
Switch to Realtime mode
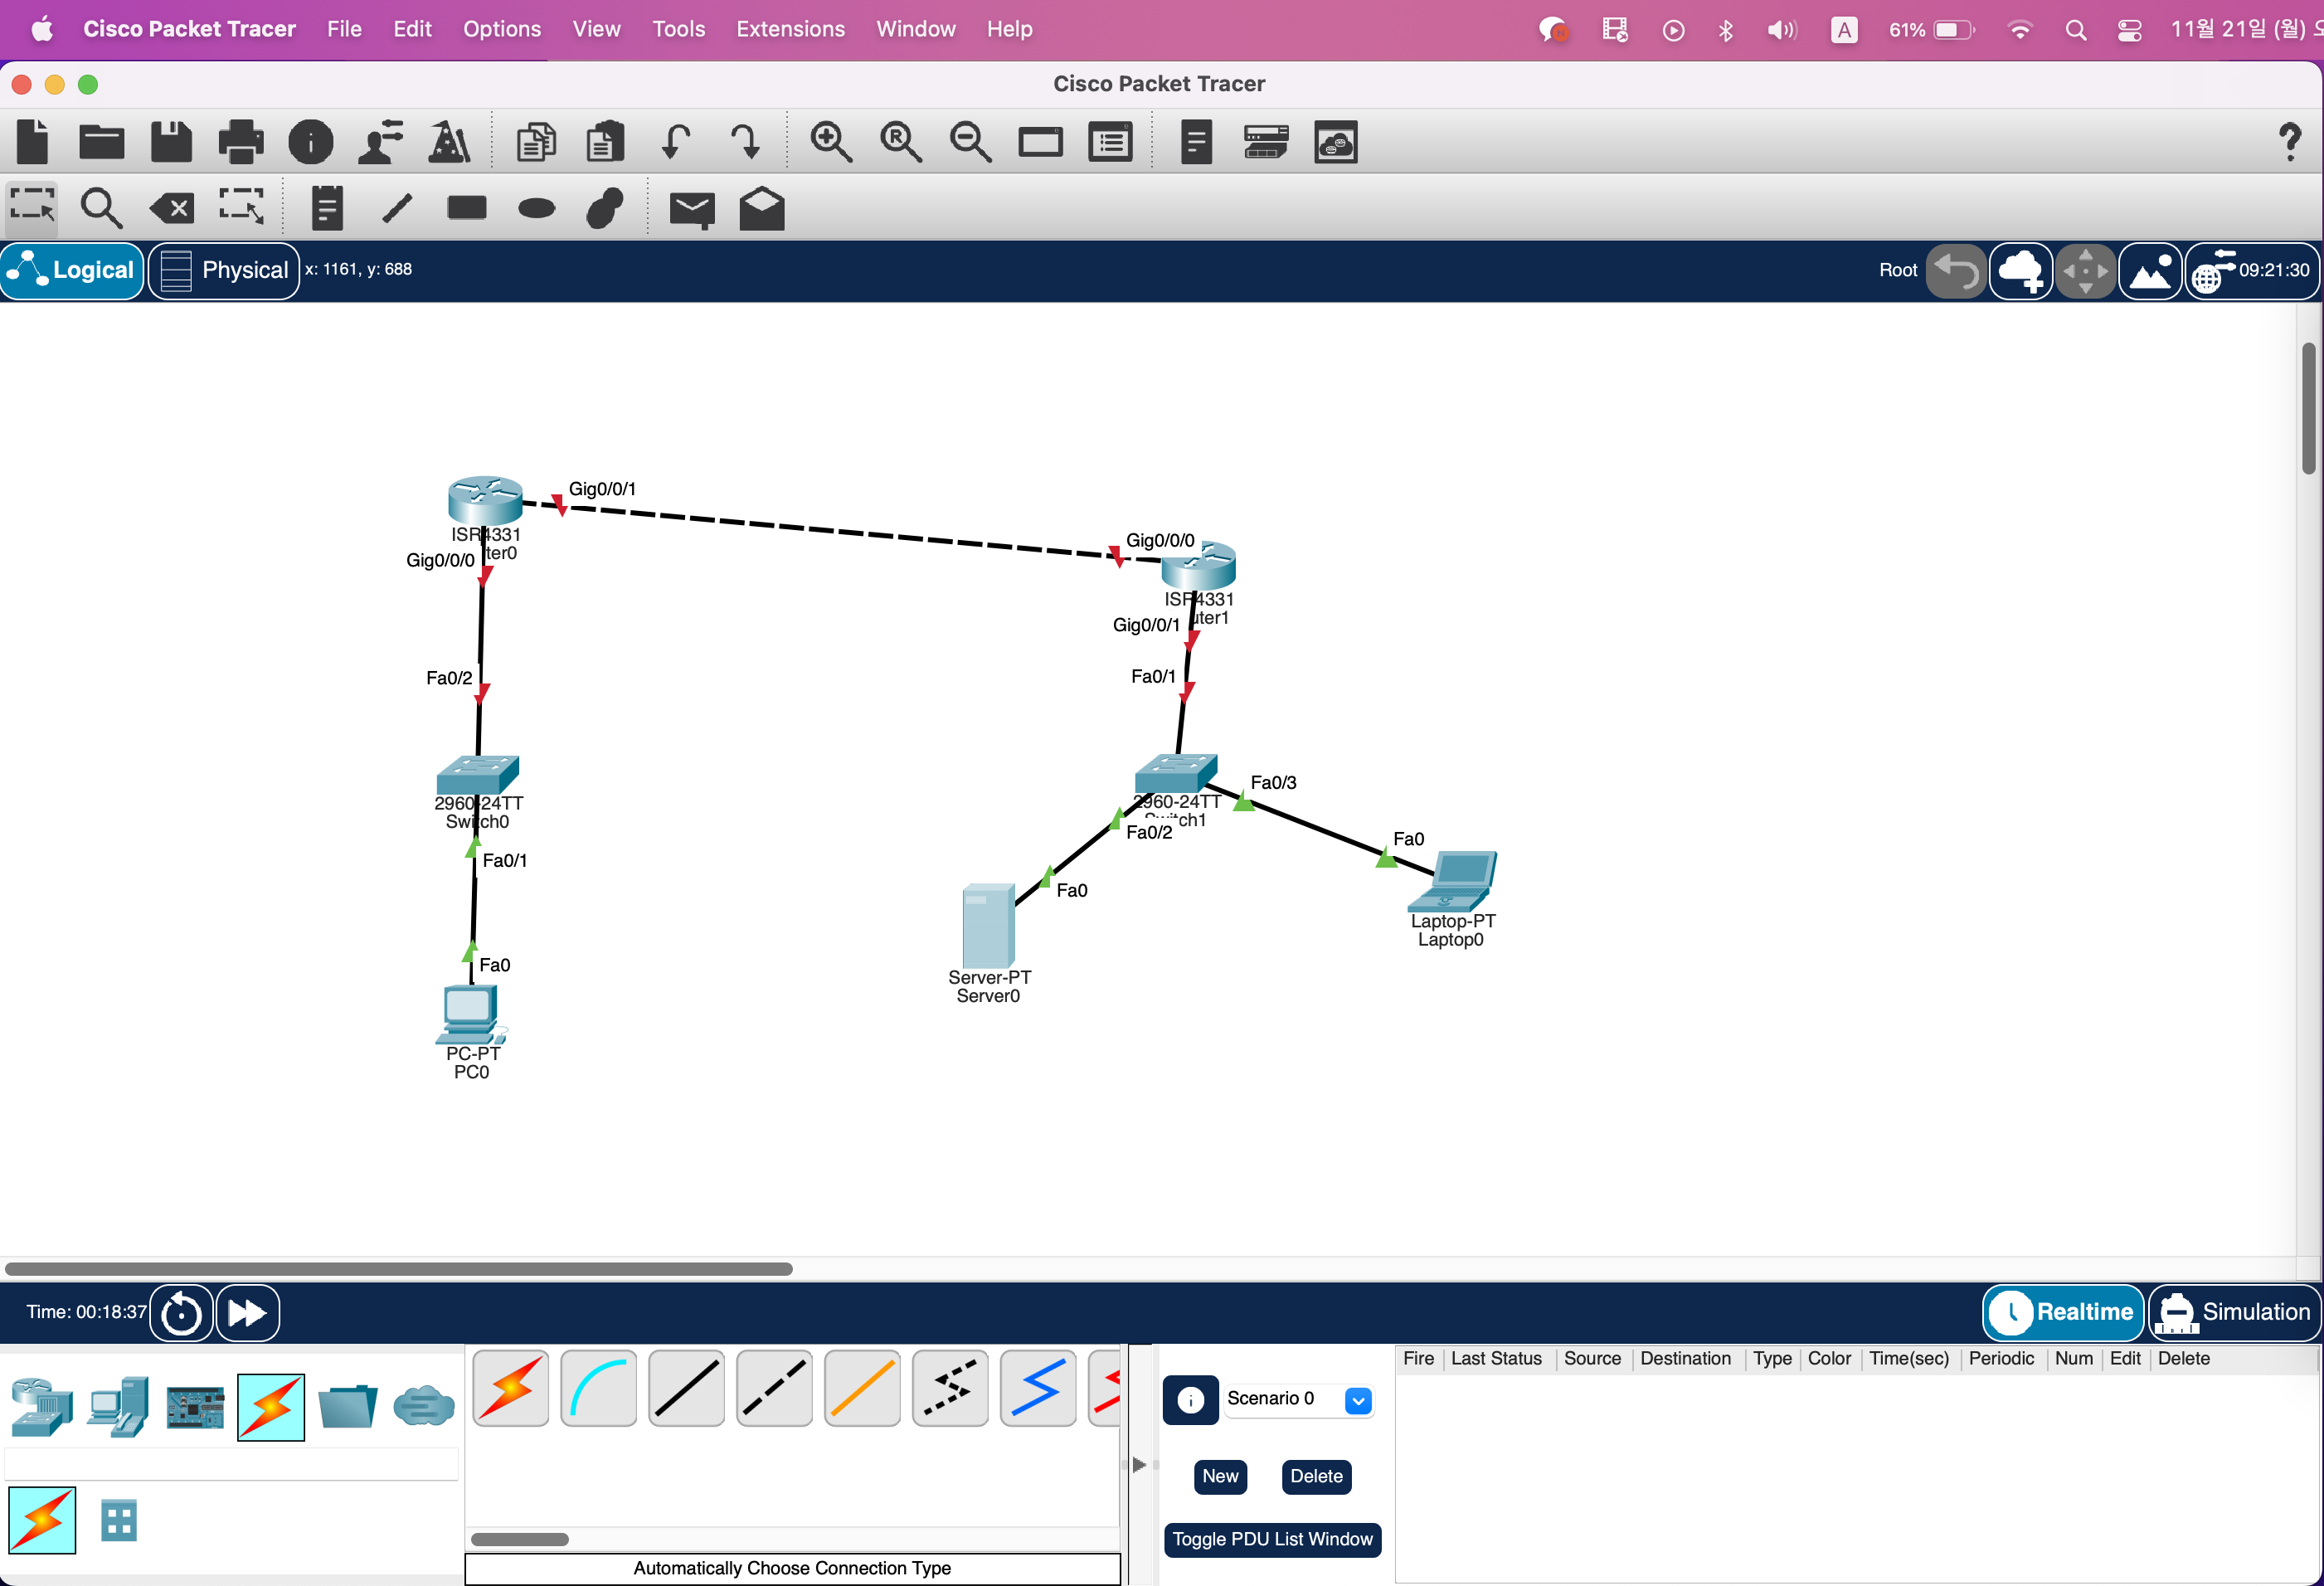click(x=2063, y=1312)
